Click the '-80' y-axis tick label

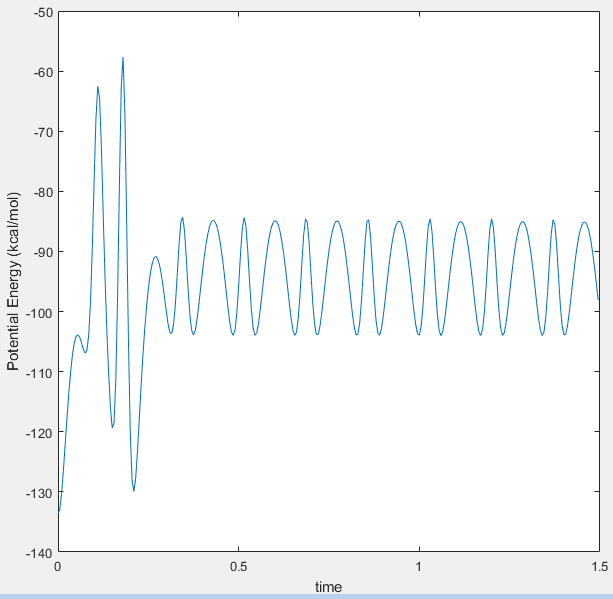pos(43,192)
